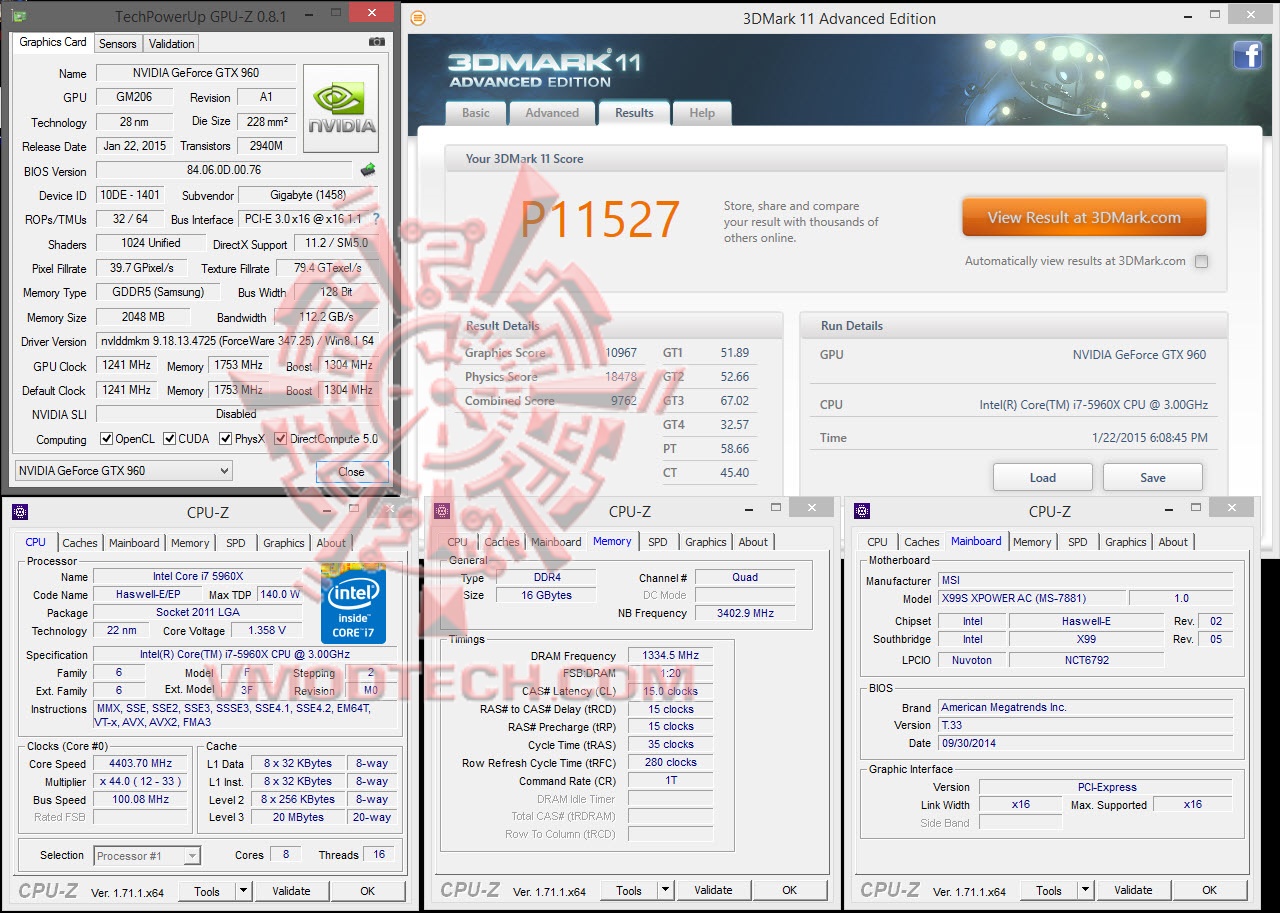The height and width of the screenshot is (913, 1280).
Task: Click the Intel Core i7 5960X name field
Action: (198, 577)
